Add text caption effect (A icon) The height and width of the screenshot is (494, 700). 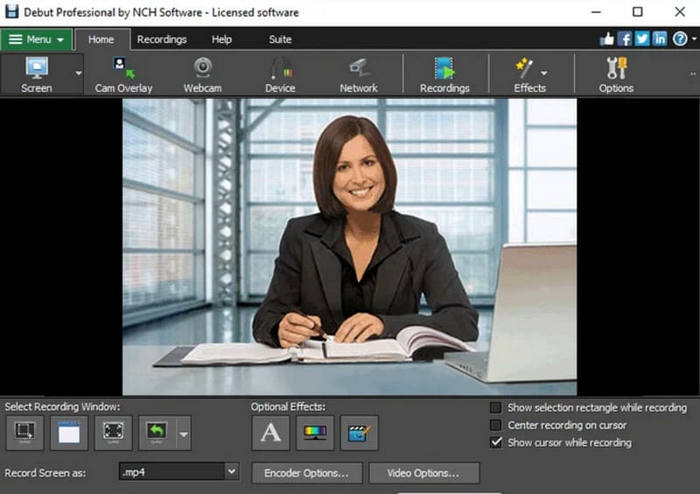pos(270,433)
